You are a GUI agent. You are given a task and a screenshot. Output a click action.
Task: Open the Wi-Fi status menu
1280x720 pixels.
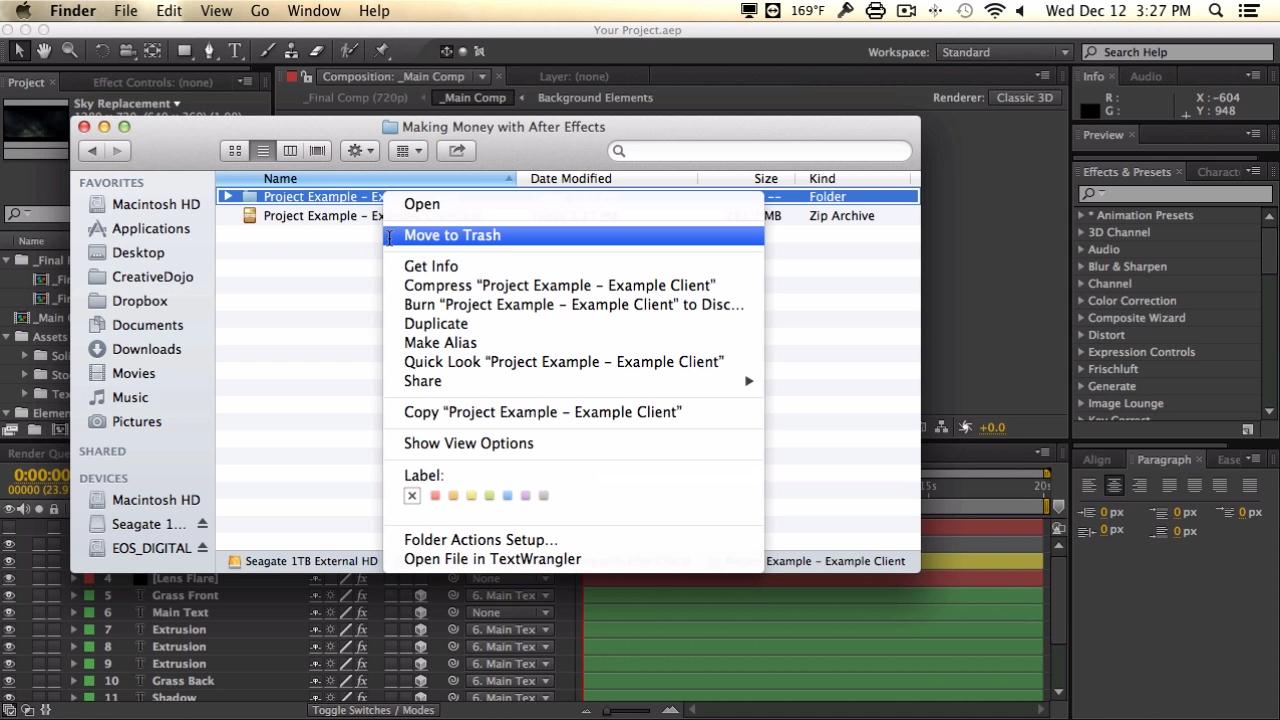pos(994,11)
